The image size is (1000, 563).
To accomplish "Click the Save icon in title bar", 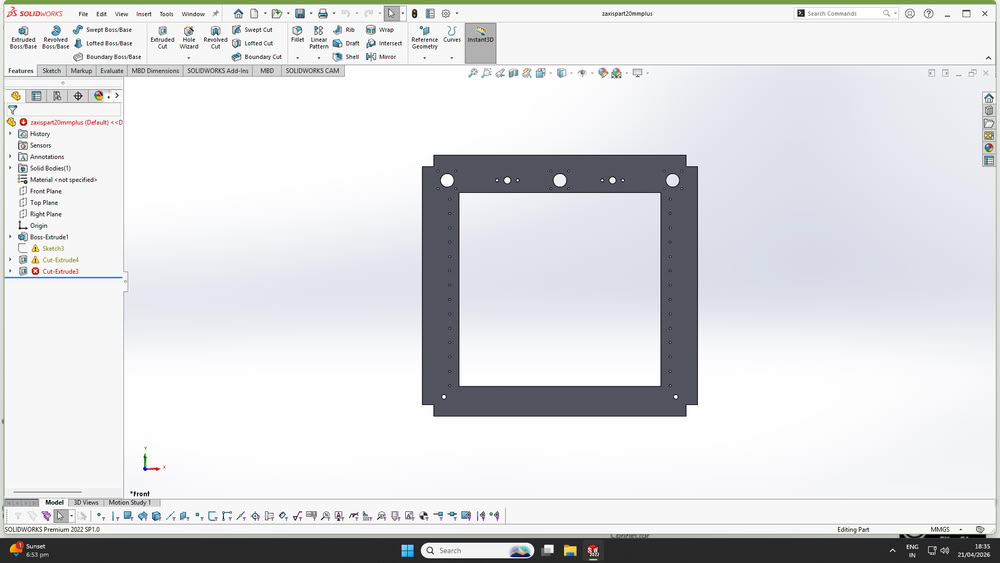I will tap(299, 13).
